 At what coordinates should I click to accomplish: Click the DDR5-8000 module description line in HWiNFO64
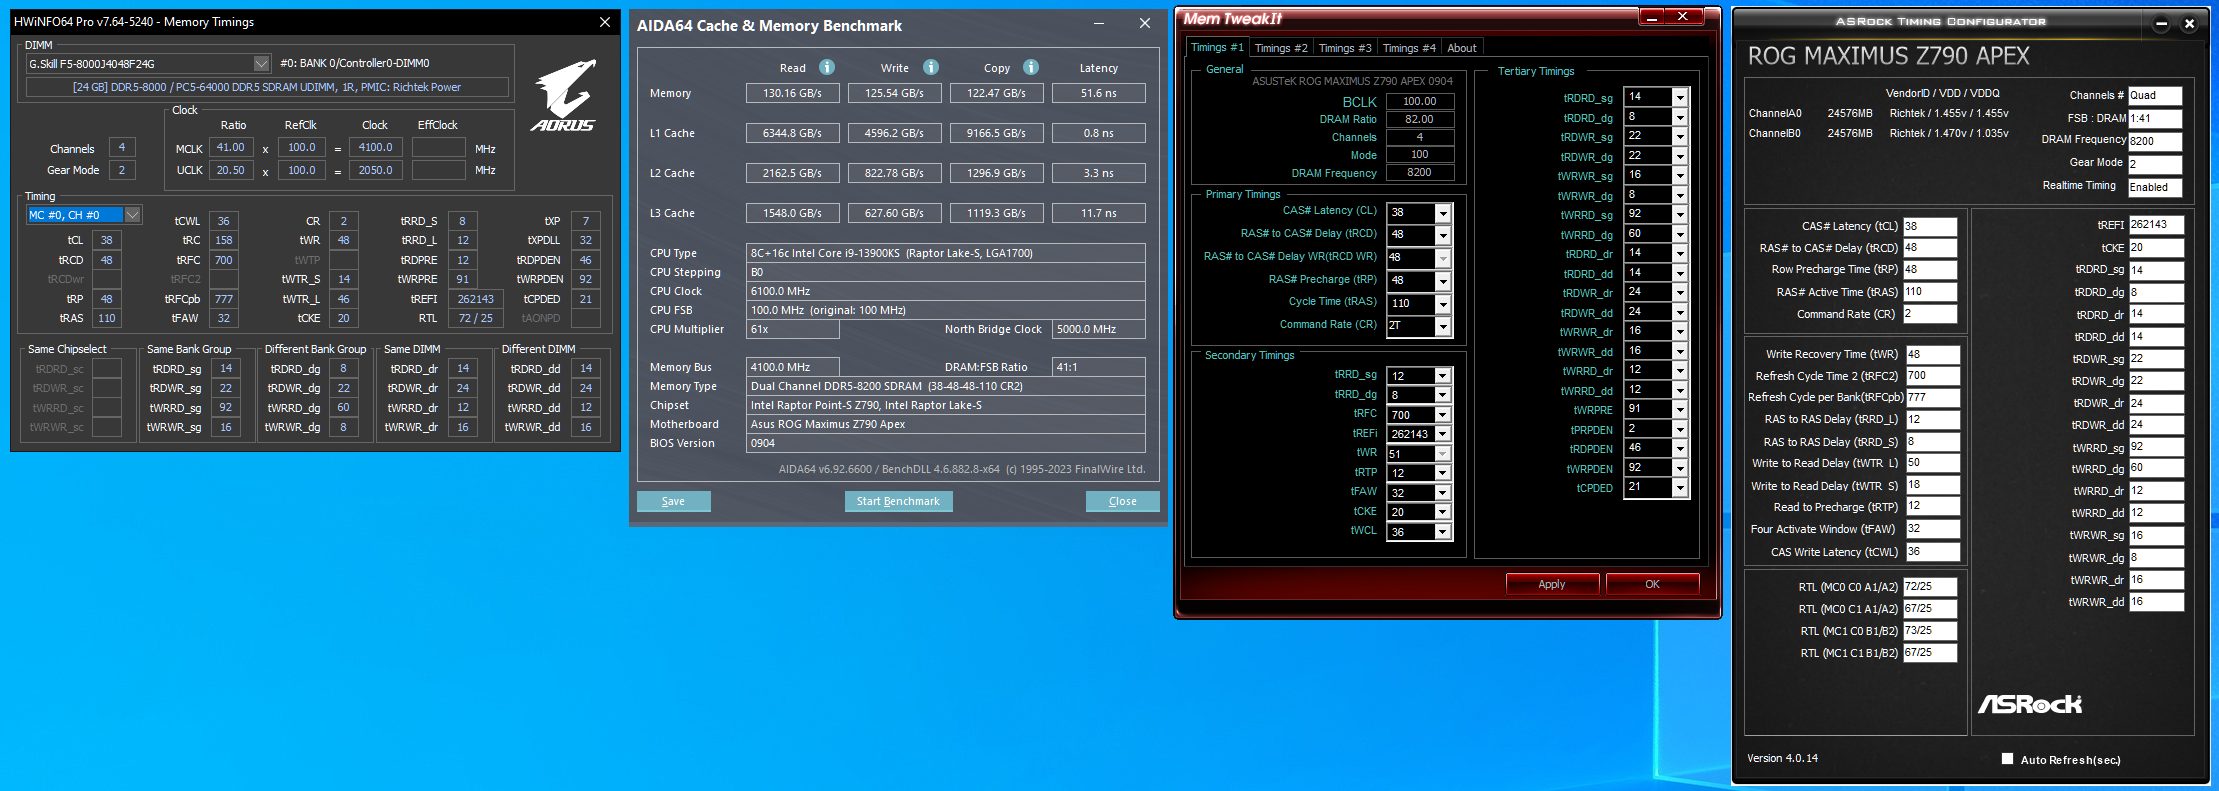point(267,87)
